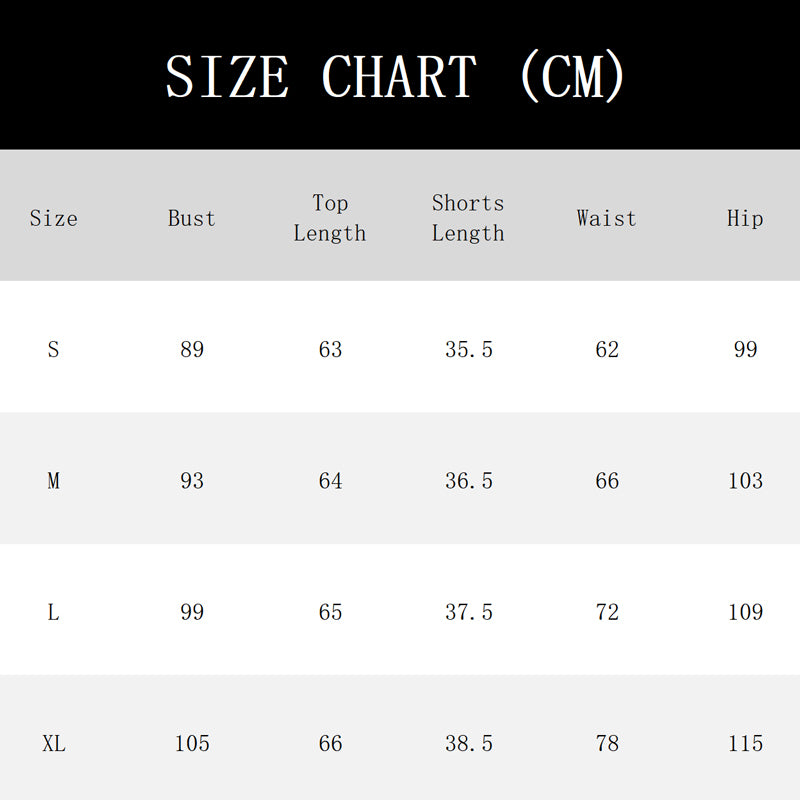Click waist value 66 in M row
The width and height of the screenshot is (800, 800).
pos(607,481)
